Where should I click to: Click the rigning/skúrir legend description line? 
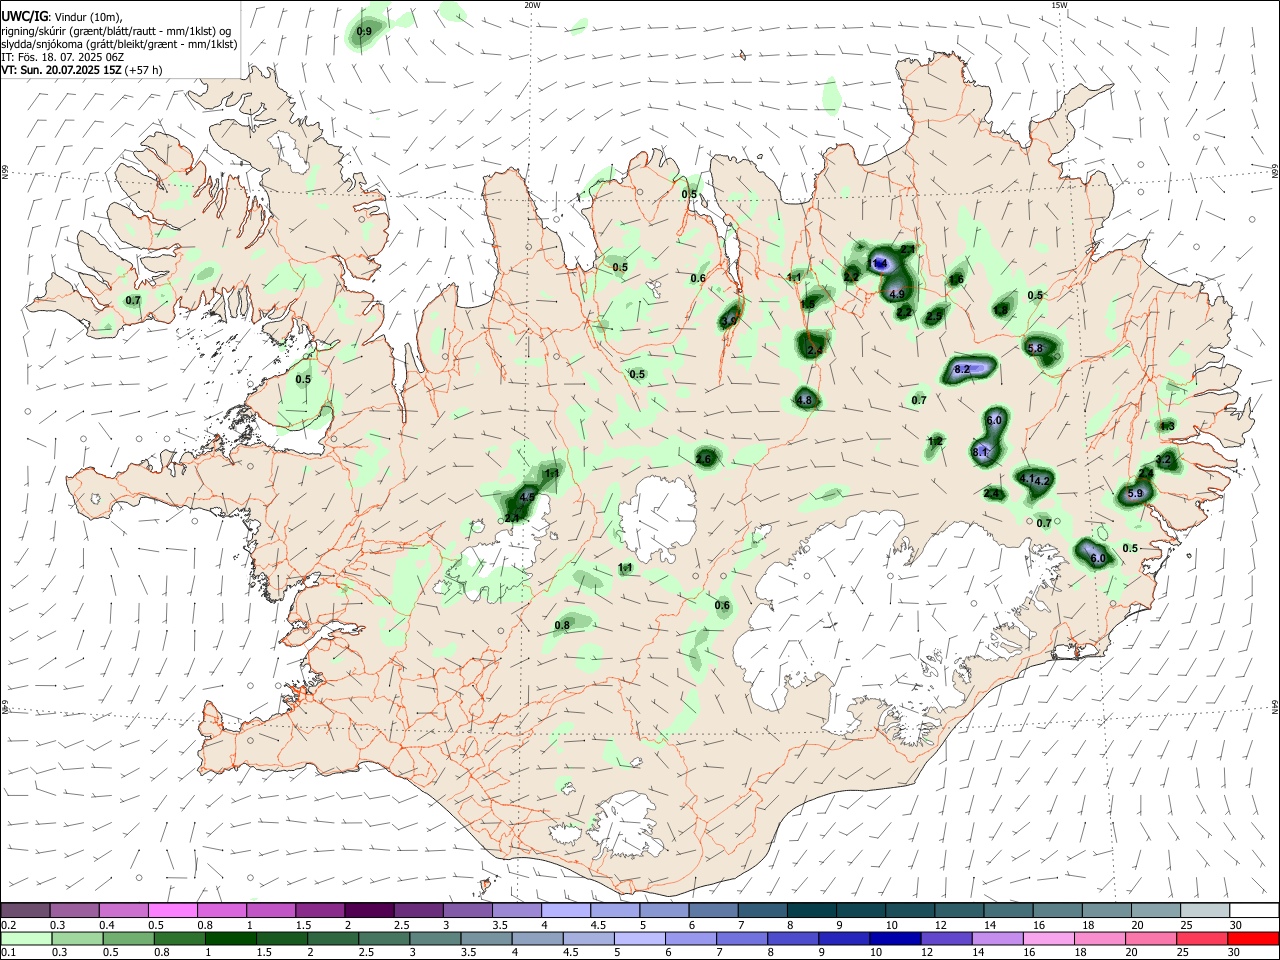point(116,31)
